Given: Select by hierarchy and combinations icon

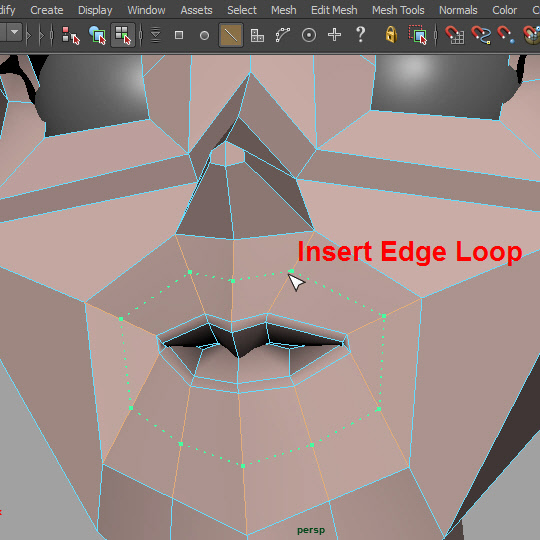Looking at the screenshot, I should coord(70,35).
